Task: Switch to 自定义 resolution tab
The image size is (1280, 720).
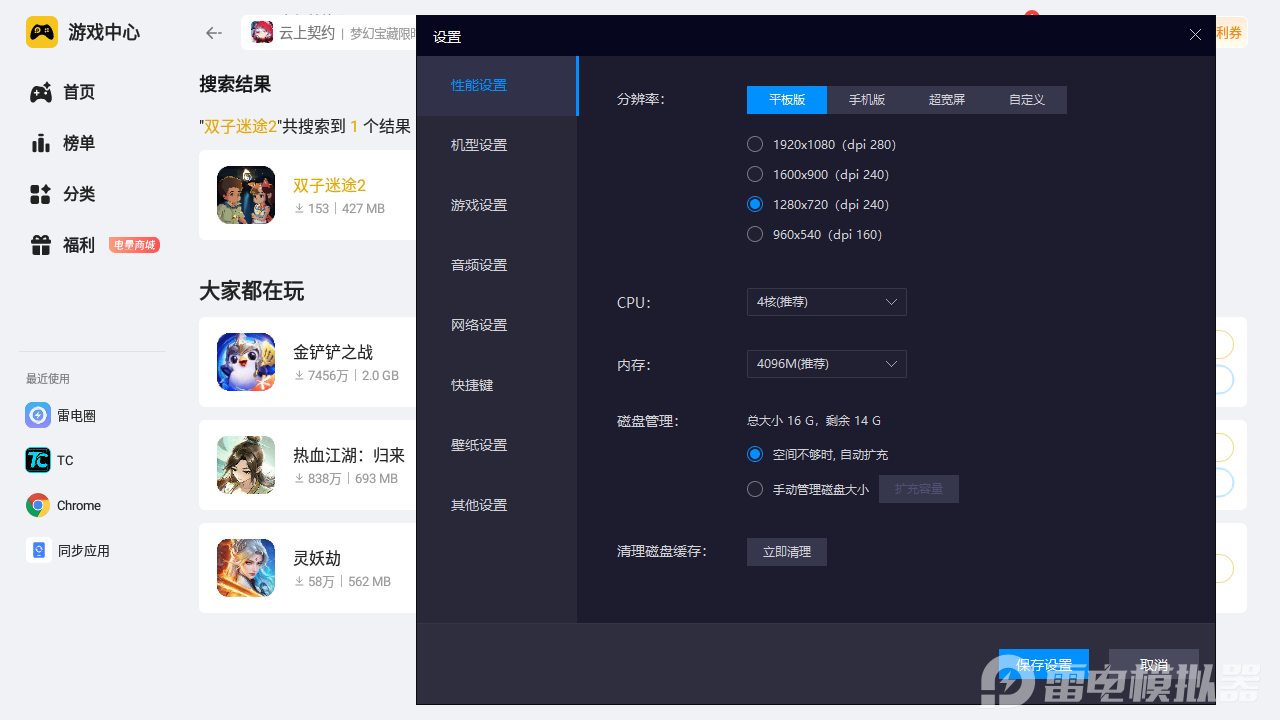Action: tap(1027, 100)
